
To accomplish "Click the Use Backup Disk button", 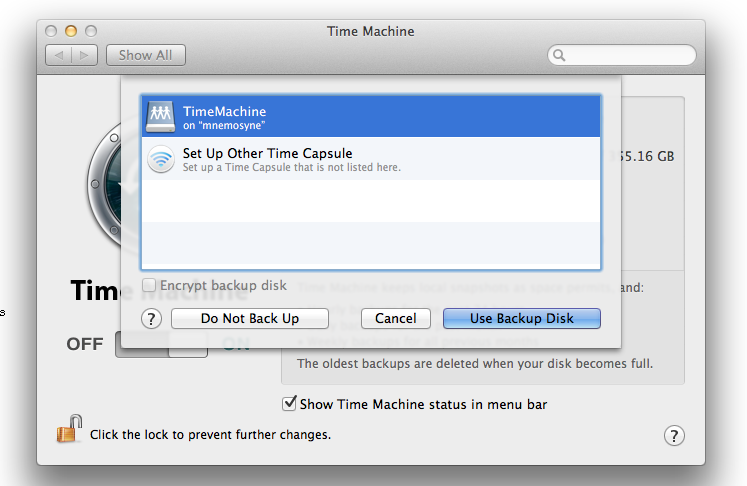I will pos(522,318).
